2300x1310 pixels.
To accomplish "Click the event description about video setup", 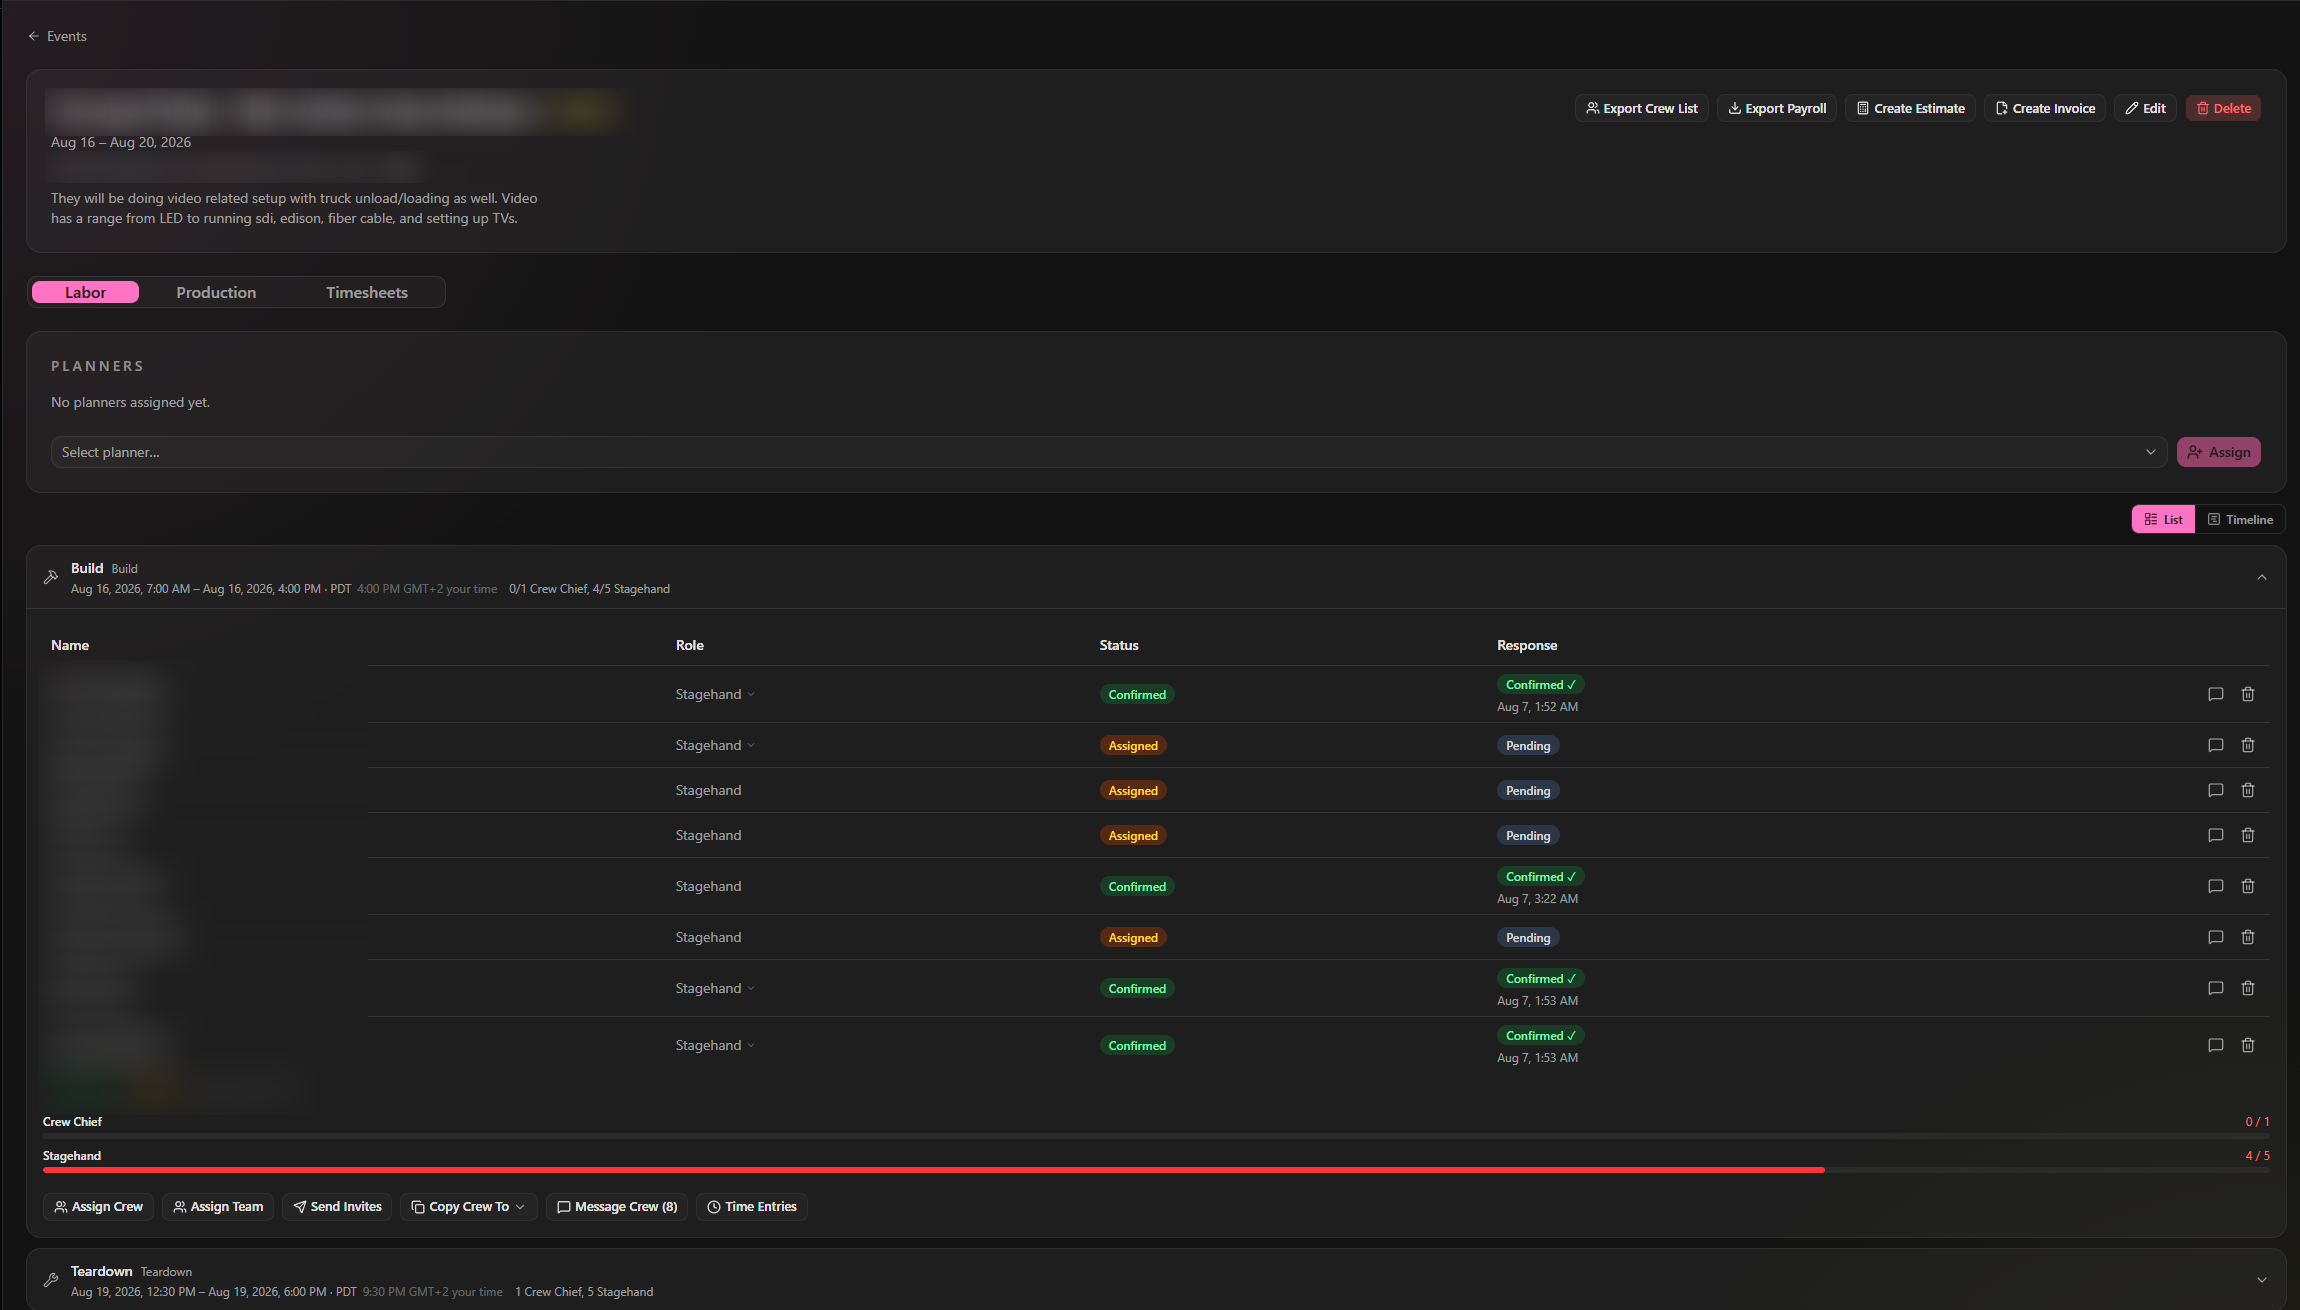I will [294, 208].
